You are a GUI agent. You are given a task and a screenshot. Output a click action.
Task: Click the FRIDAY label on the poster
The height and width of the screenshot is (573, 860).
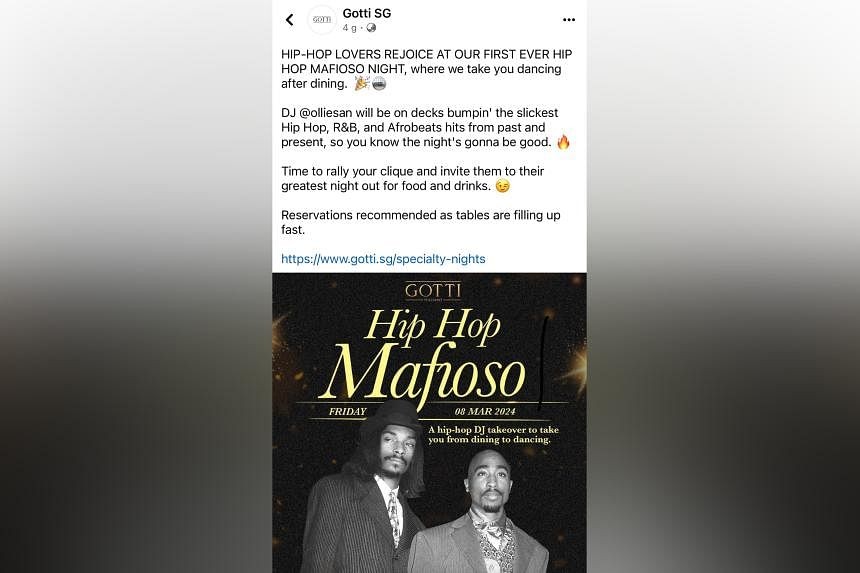coord(347,411)
